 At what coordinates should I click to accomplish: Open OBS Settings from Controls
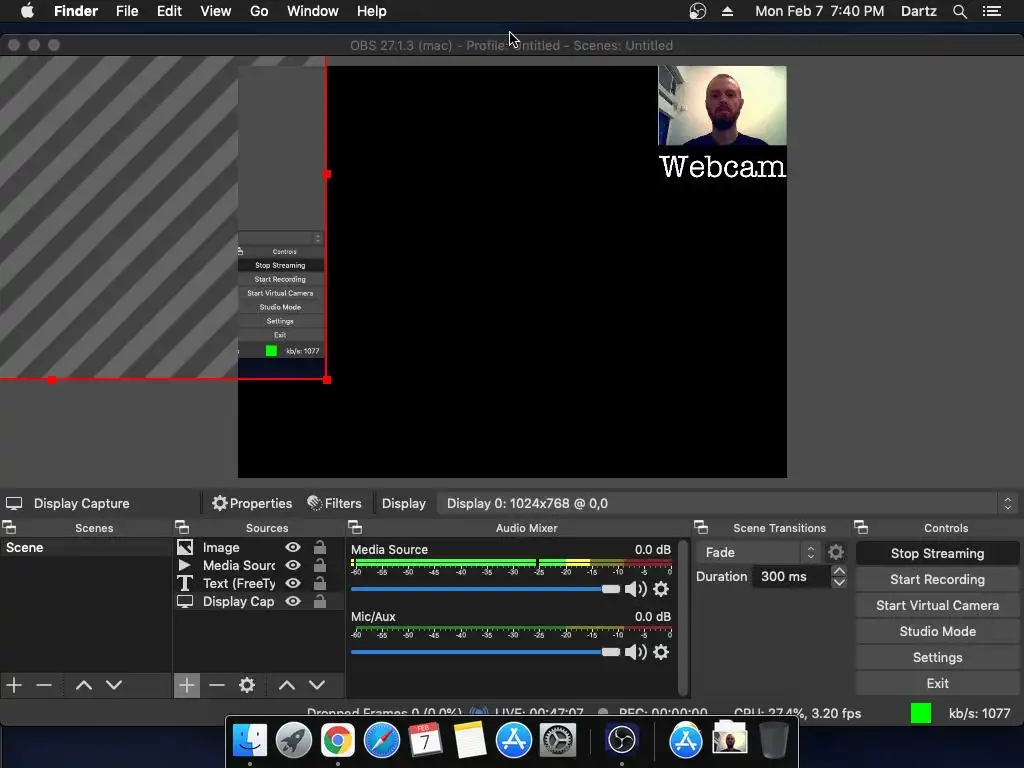[937, 658]
